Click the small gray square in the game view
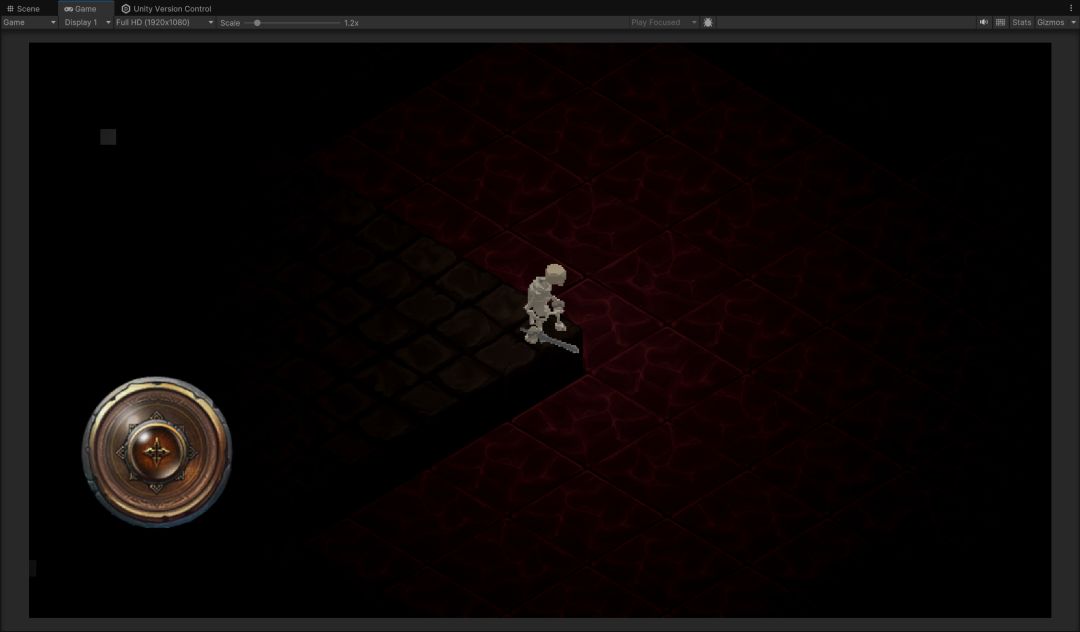The width and height of the screenshot is (1080, 632). tap(108, 136)
